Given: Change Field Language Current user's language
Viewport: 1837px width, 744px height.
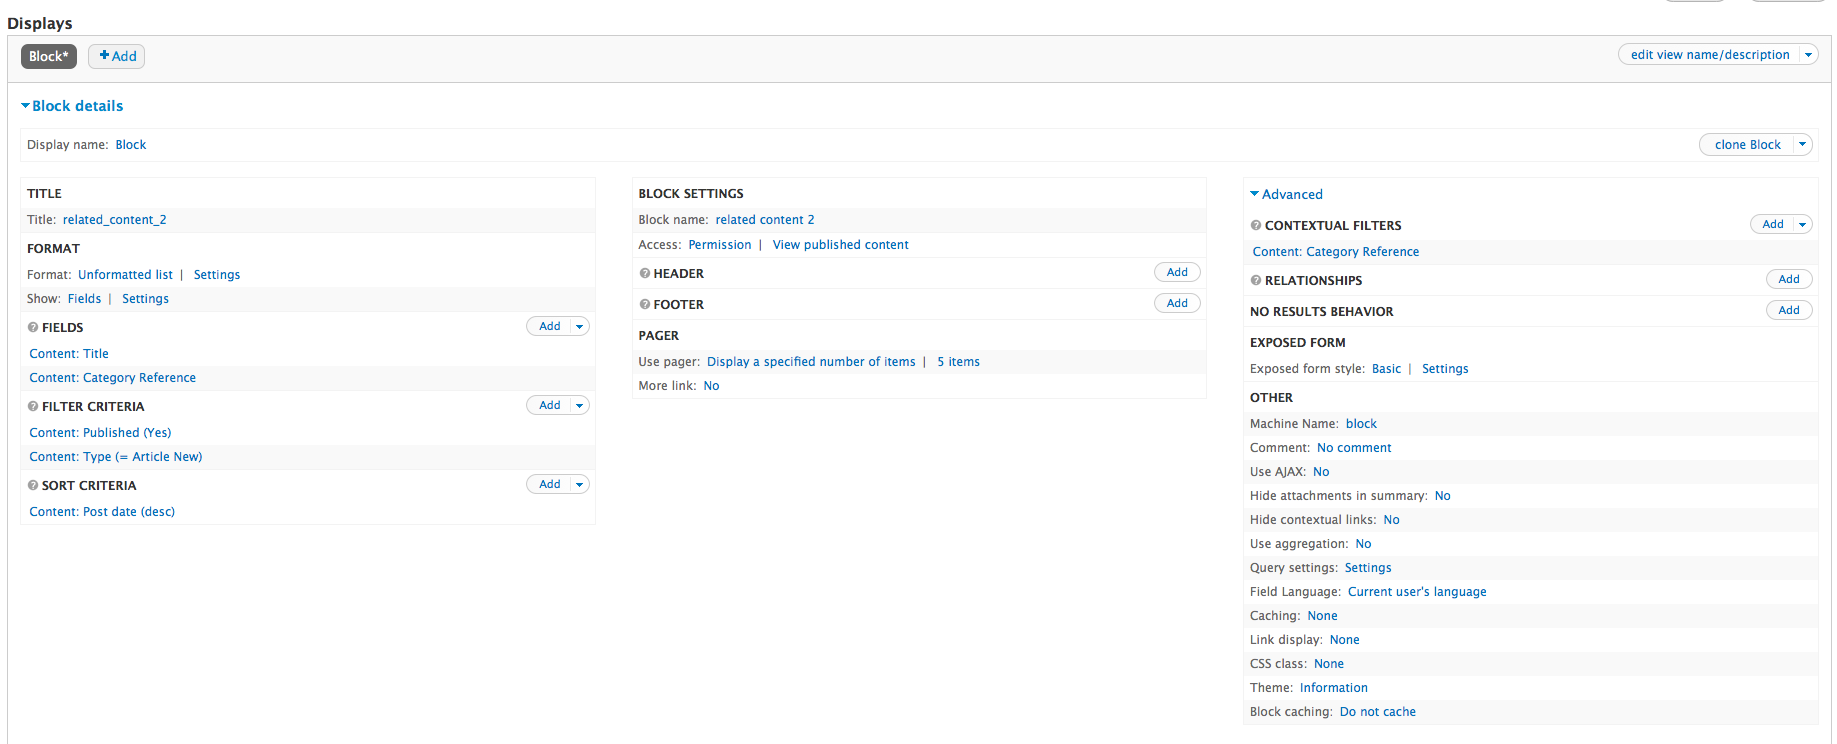Looking at the screenshot, I should pyautogui.click(x=1417, y=592).
